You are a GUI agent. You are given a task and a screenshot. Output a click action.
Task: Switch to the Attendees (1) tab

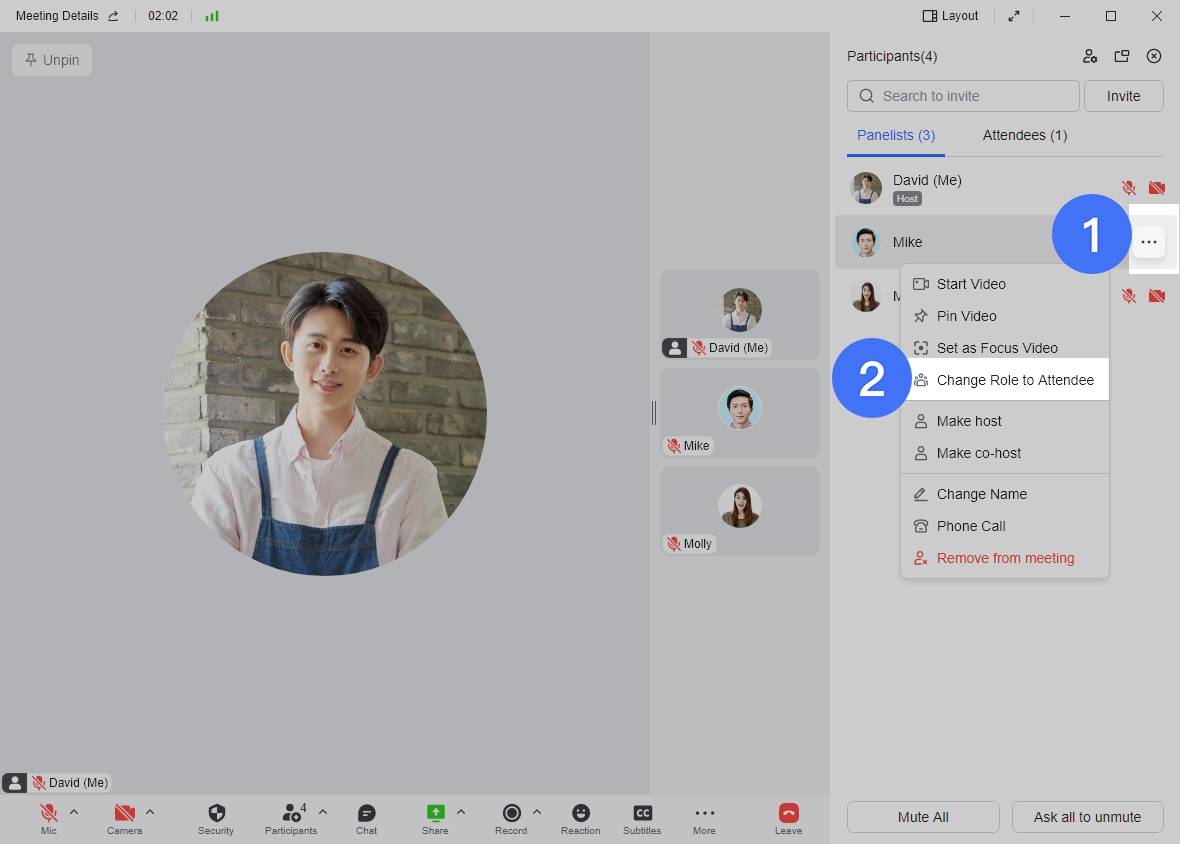[1025, 135]
